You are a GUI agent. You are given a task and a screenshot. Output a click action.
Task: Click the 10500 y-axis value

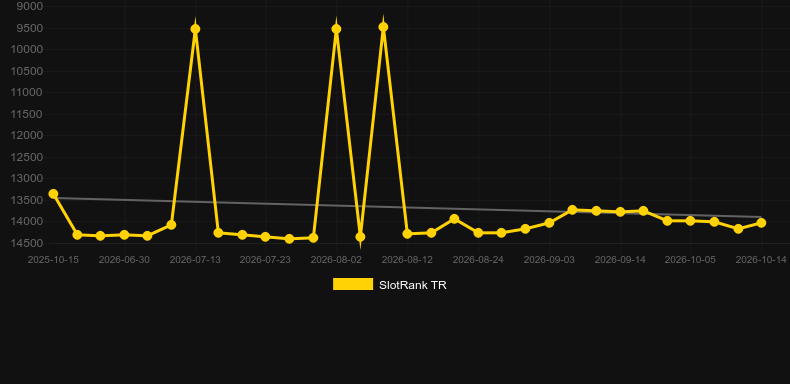coord(27,71)
